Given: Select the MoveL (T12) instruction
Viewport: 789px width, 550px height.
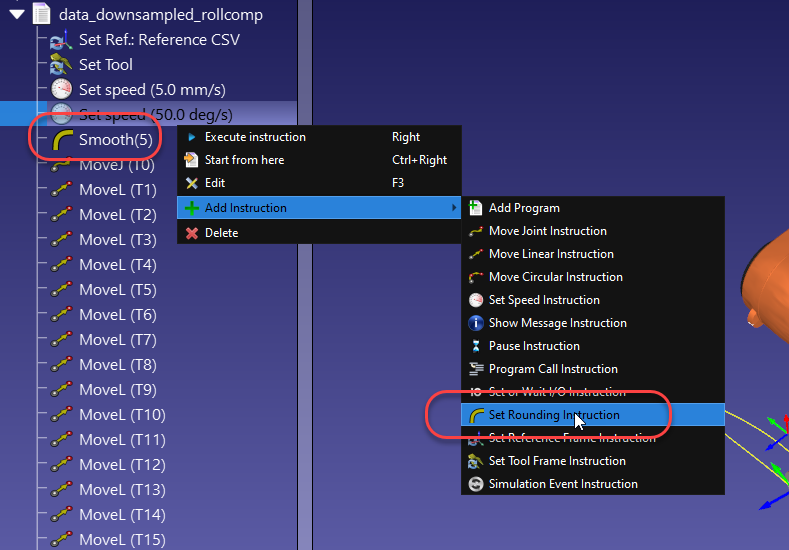Looking at the screenshot, I should 122,464.
